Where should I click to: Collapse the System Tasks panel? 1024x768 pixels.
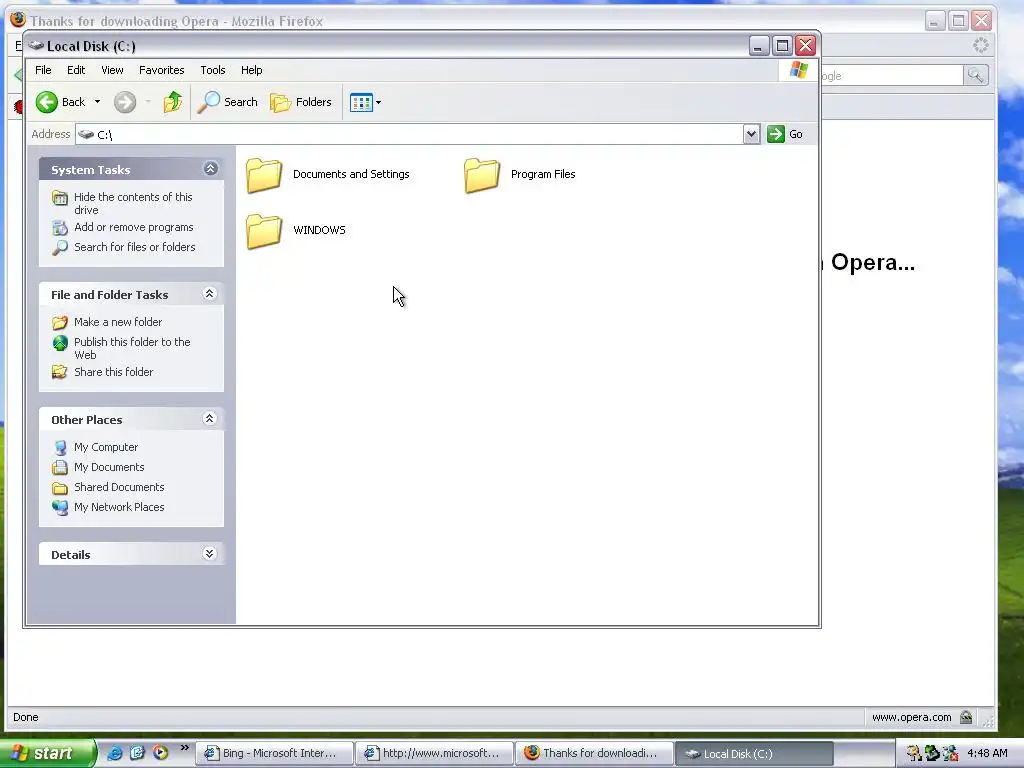pyautogui.click(x=210, y=169)
